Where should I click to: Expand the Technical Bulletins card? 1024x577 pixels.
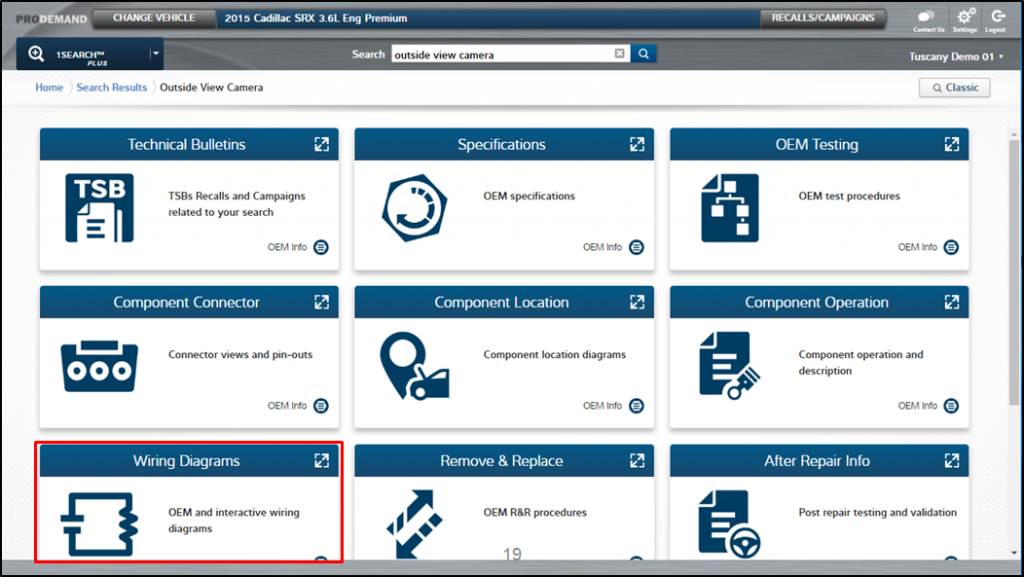pos(321,144)
